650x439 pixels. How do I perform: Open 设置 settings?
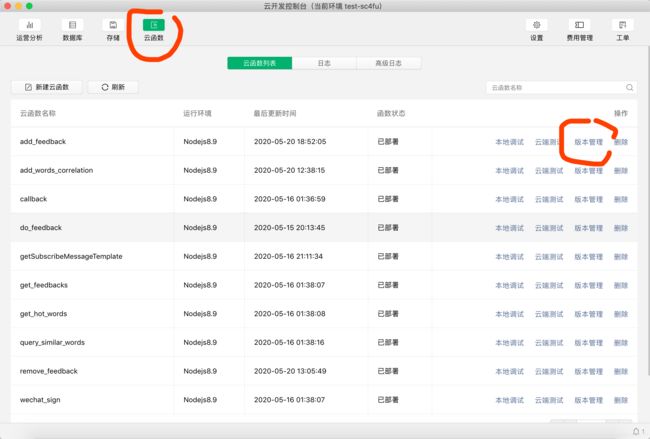pyautogui.click(x=536, y=30)
